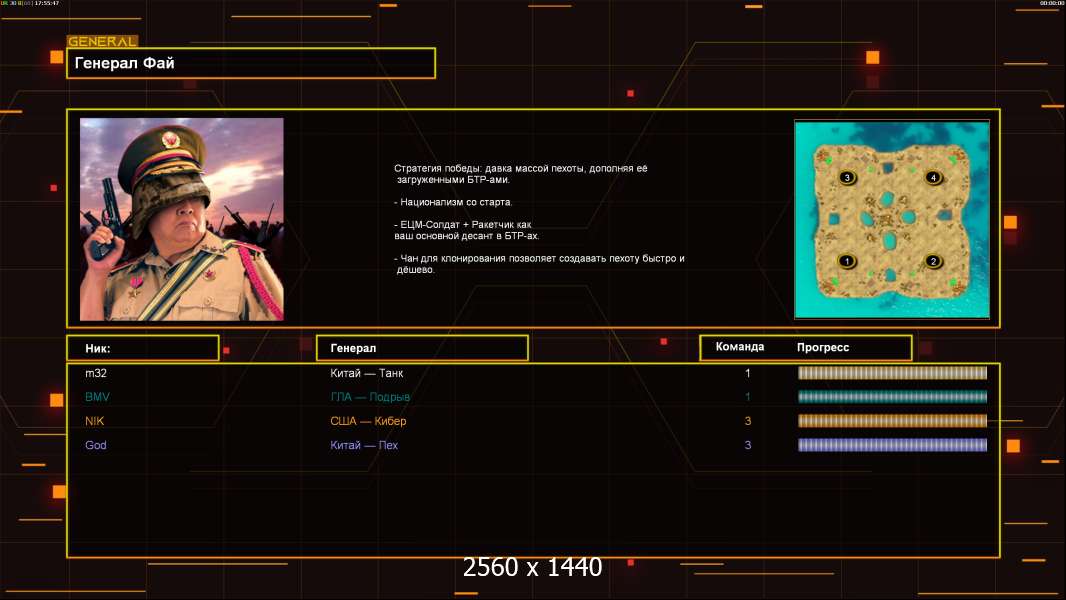Click the Китай — Пех general entry
The image size is (1066, 600).
pyautogui.click(x=364, y=445)
